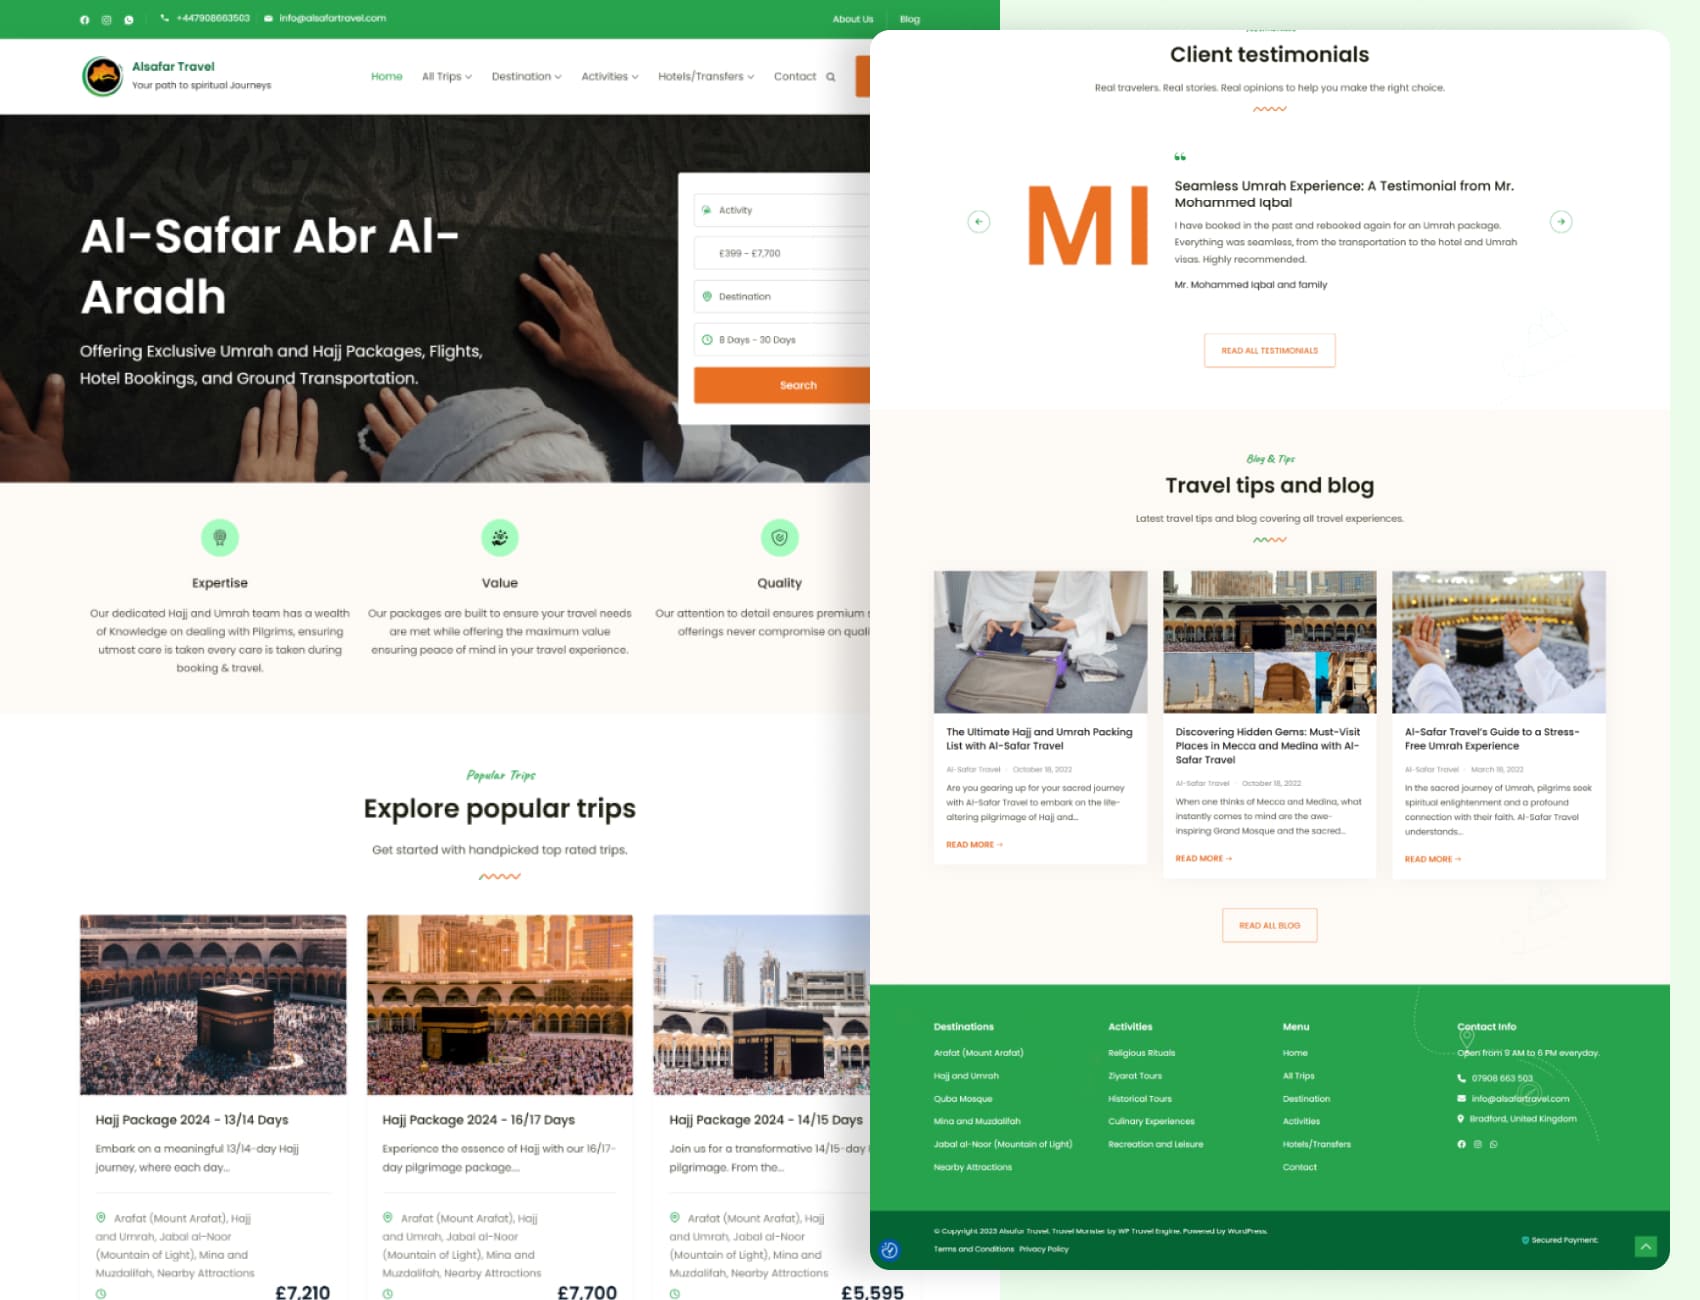Image resolution: width=1700 pixels, height=1300 pixels.
Task: Open Ziyarat Tours in the footer
Action: 1135,1076
